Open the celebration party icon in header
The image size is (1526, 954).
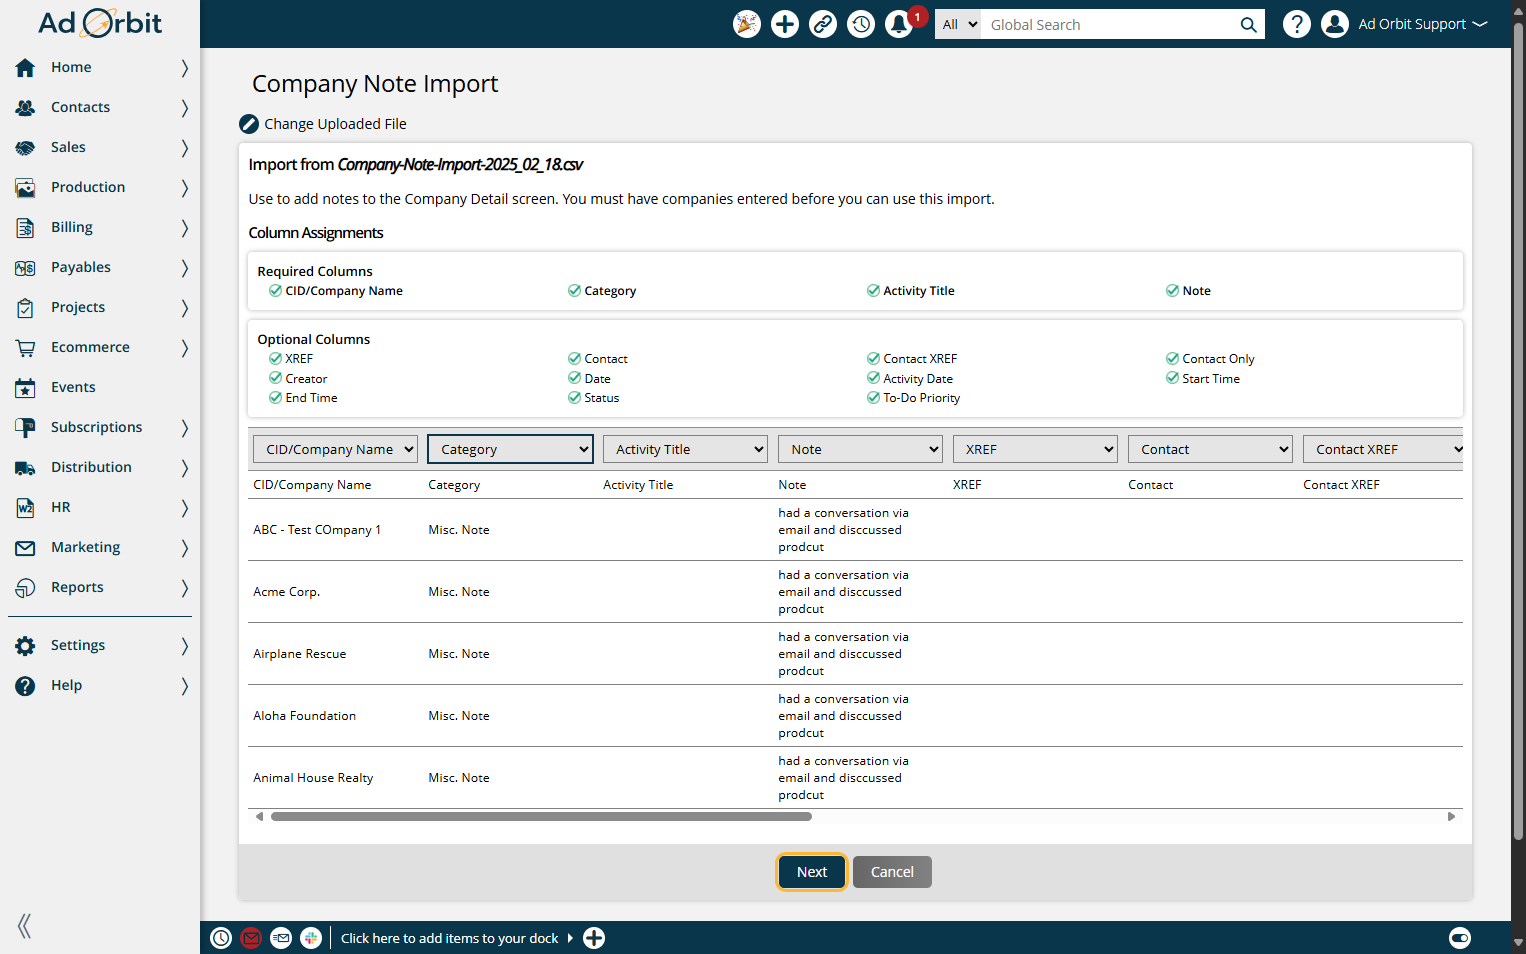pyautogui.click(x=747, y=24)
